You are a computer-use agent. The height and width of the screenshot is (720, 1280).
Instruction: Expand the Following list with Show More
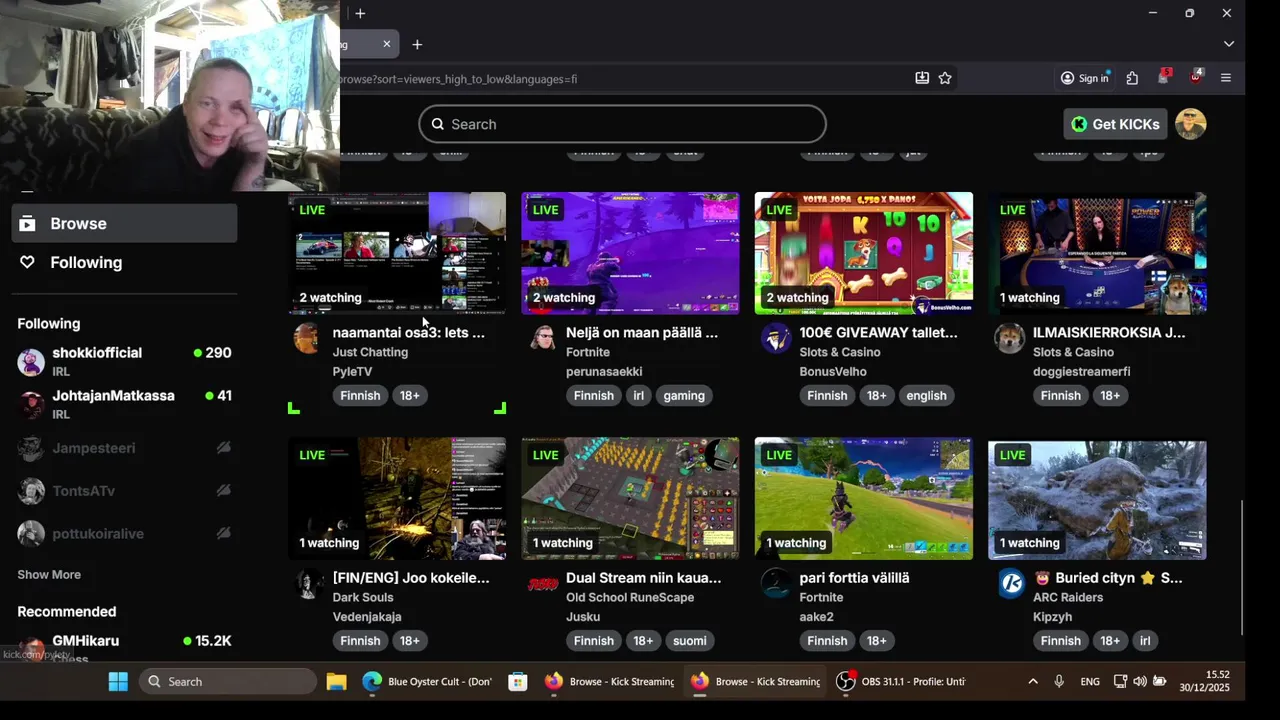49,574
